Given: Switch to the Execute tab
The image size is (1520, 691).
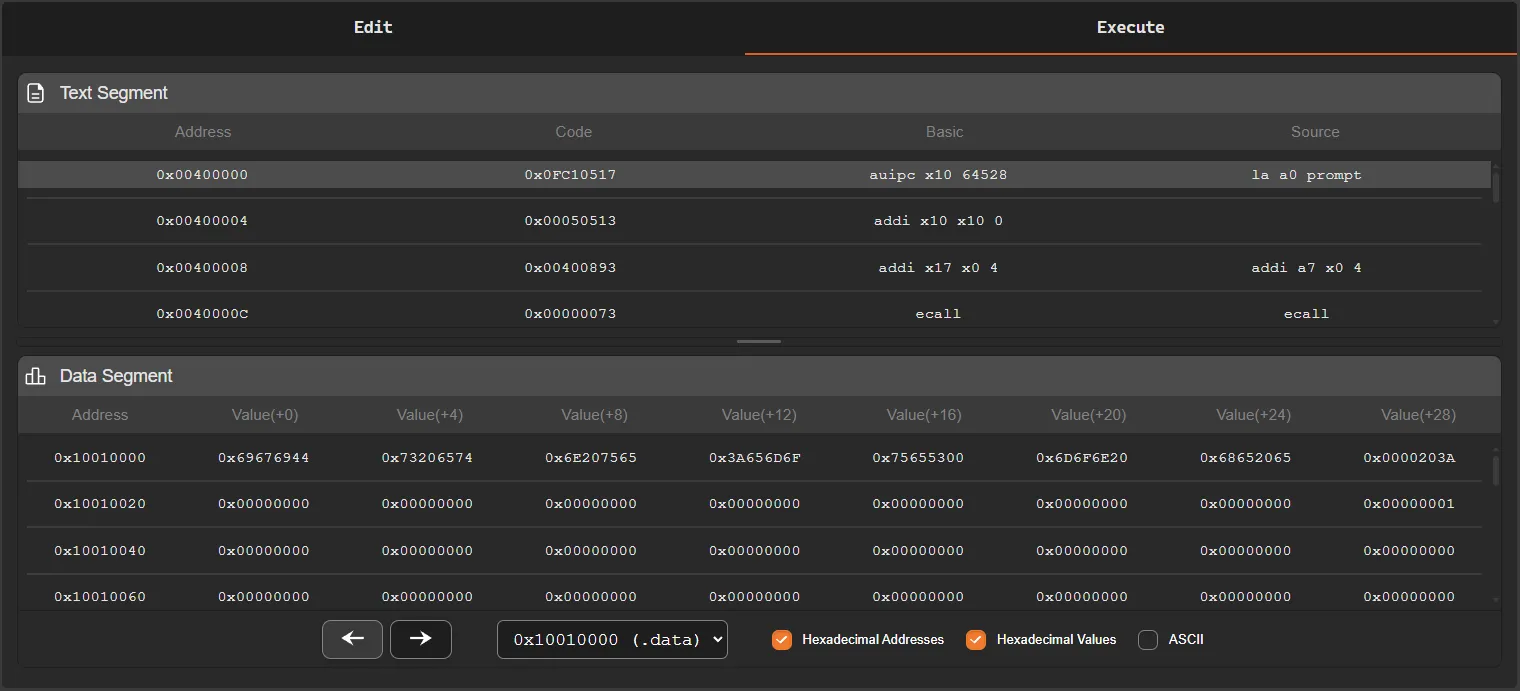Looking at the screenshot, I should coord(1130,27).
